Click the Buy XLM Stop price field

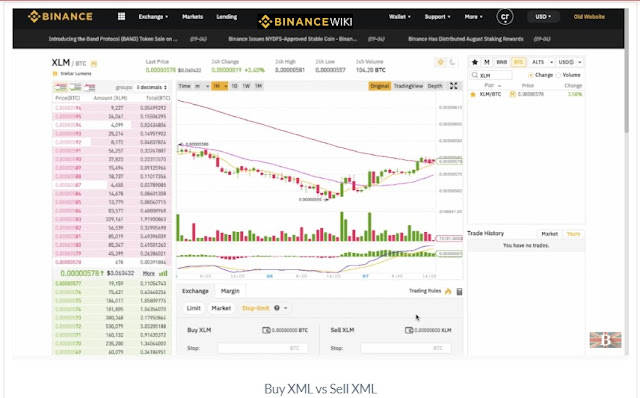click(x=262, y=348)
